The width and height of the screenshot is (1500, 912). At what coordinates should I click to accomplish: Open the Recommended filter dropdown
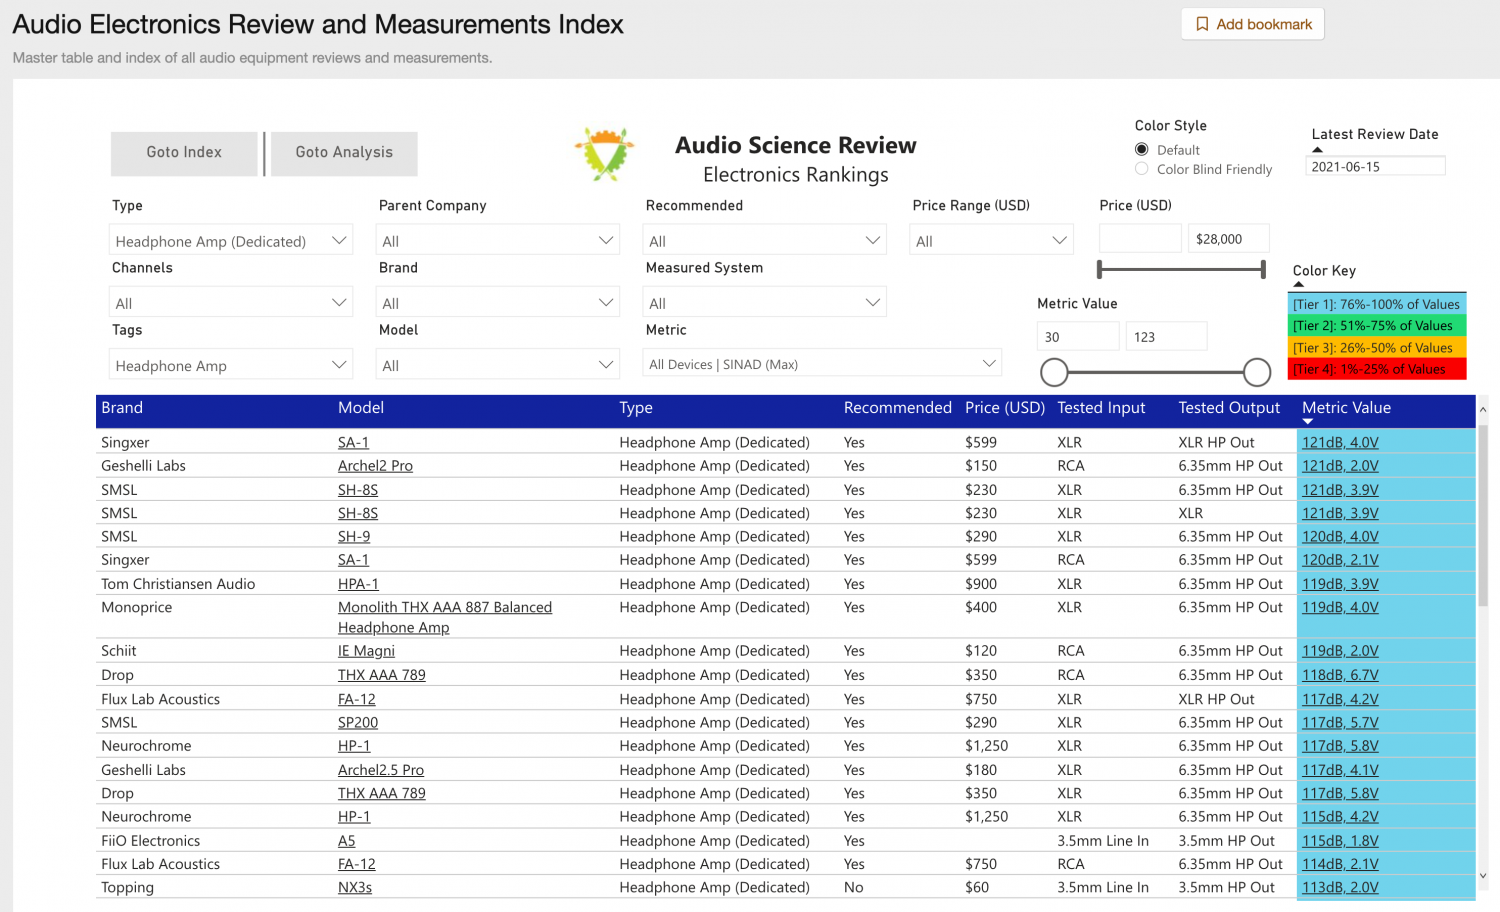[765, 240]
